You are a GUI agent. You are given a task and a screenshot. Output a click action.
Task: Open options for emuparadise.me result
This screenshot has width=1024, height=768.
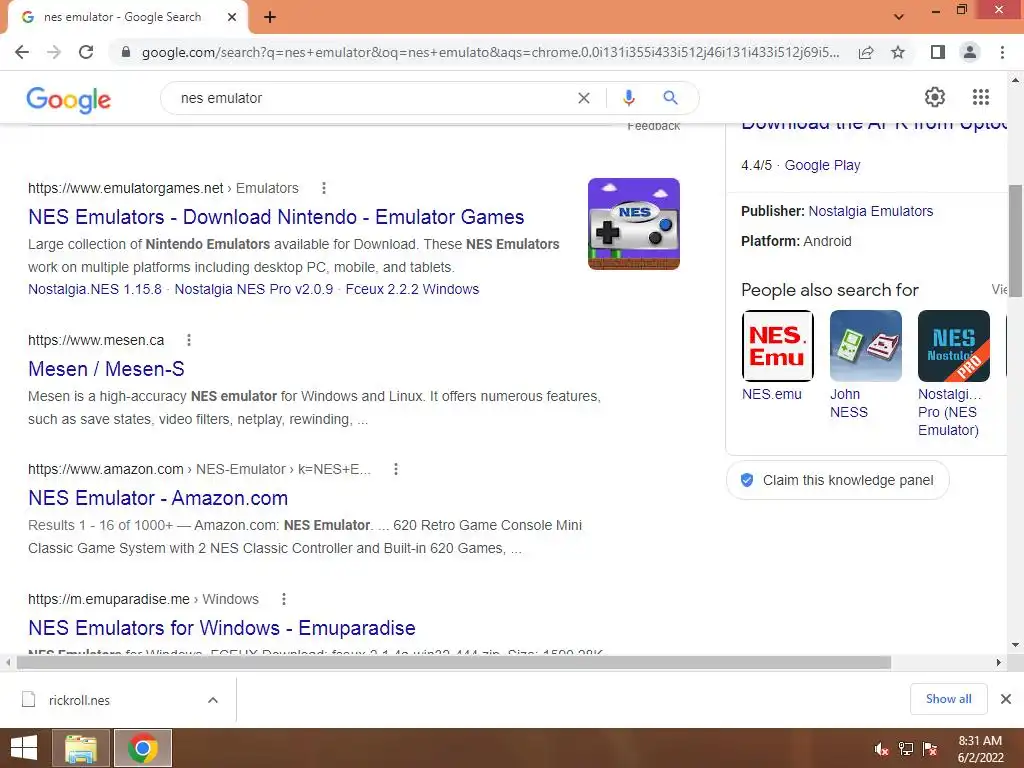coord(283,599)
